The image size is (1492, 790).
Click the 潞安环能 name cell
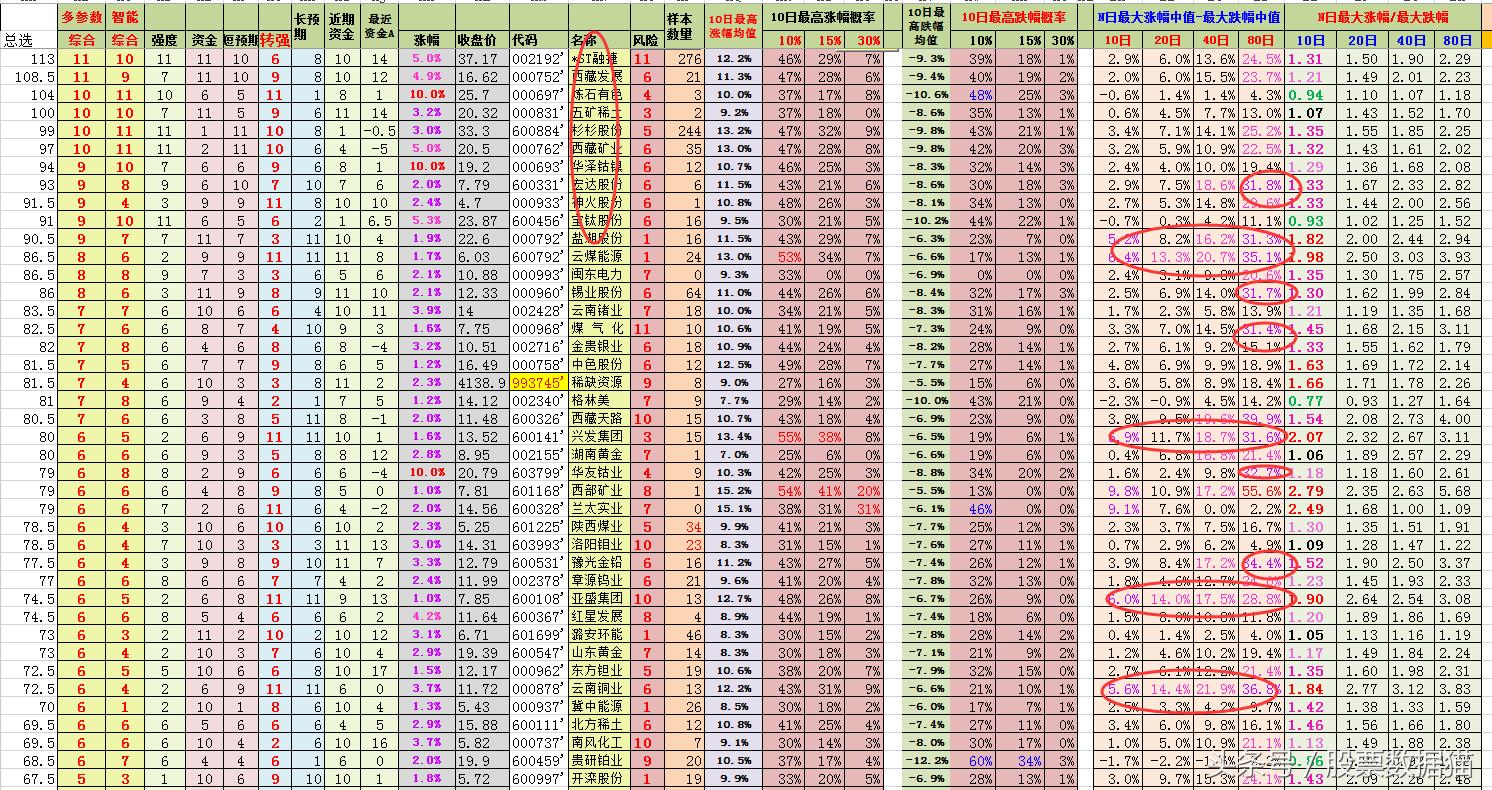tap(598, 635)
